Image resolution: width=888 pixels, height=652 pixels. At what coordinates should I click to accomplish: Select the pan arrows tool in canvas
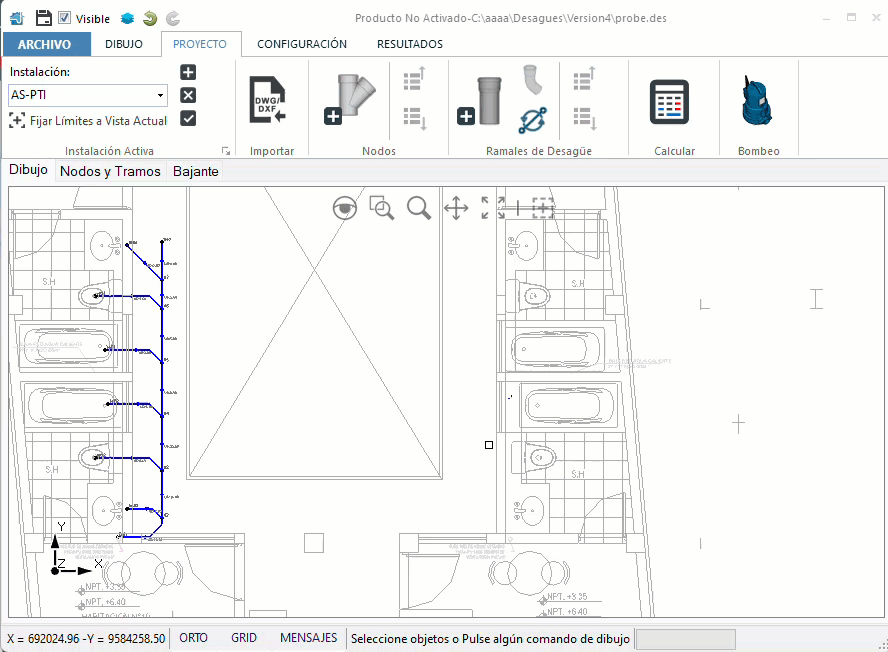[456, 208]
